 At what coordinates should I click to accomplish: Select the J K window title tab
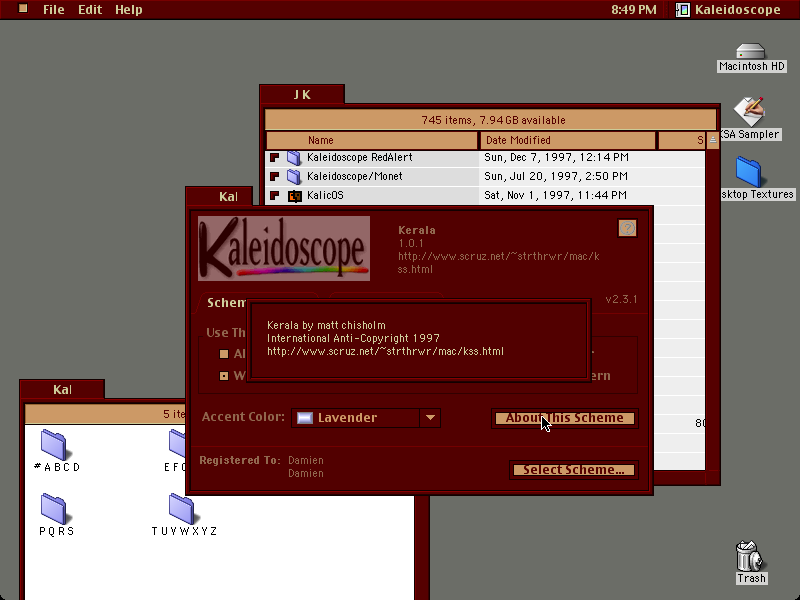pyautogui.click(x=302, y=94)
